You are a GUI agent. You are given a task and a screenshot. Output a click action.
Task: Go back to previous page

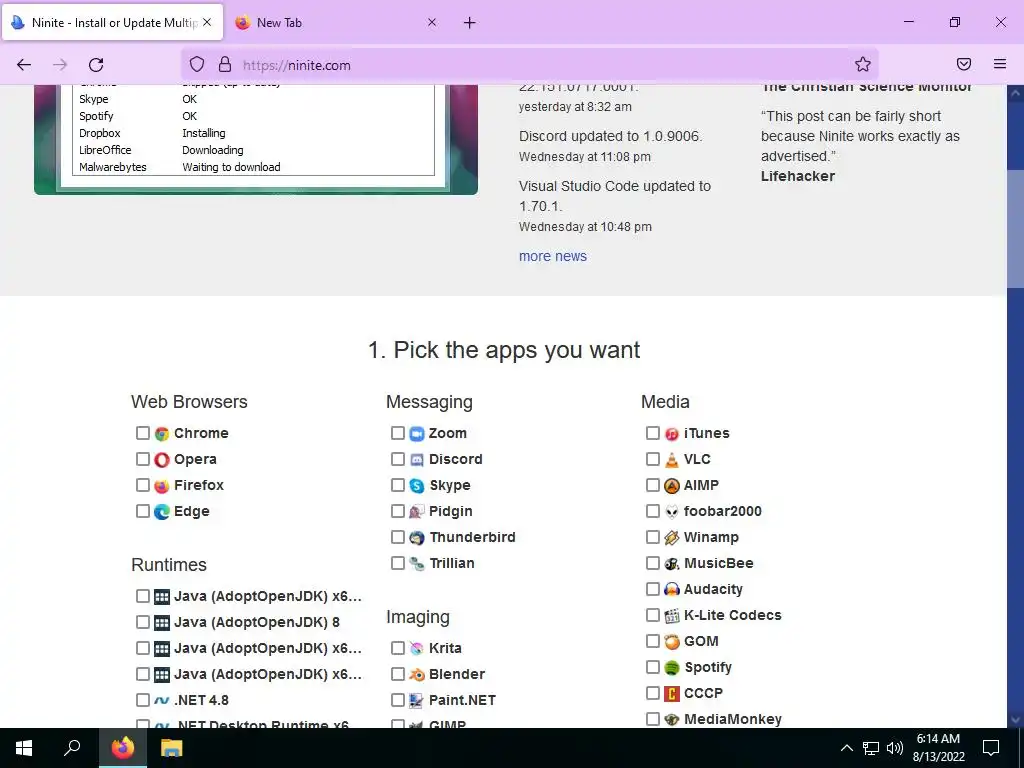coord(24,65)
